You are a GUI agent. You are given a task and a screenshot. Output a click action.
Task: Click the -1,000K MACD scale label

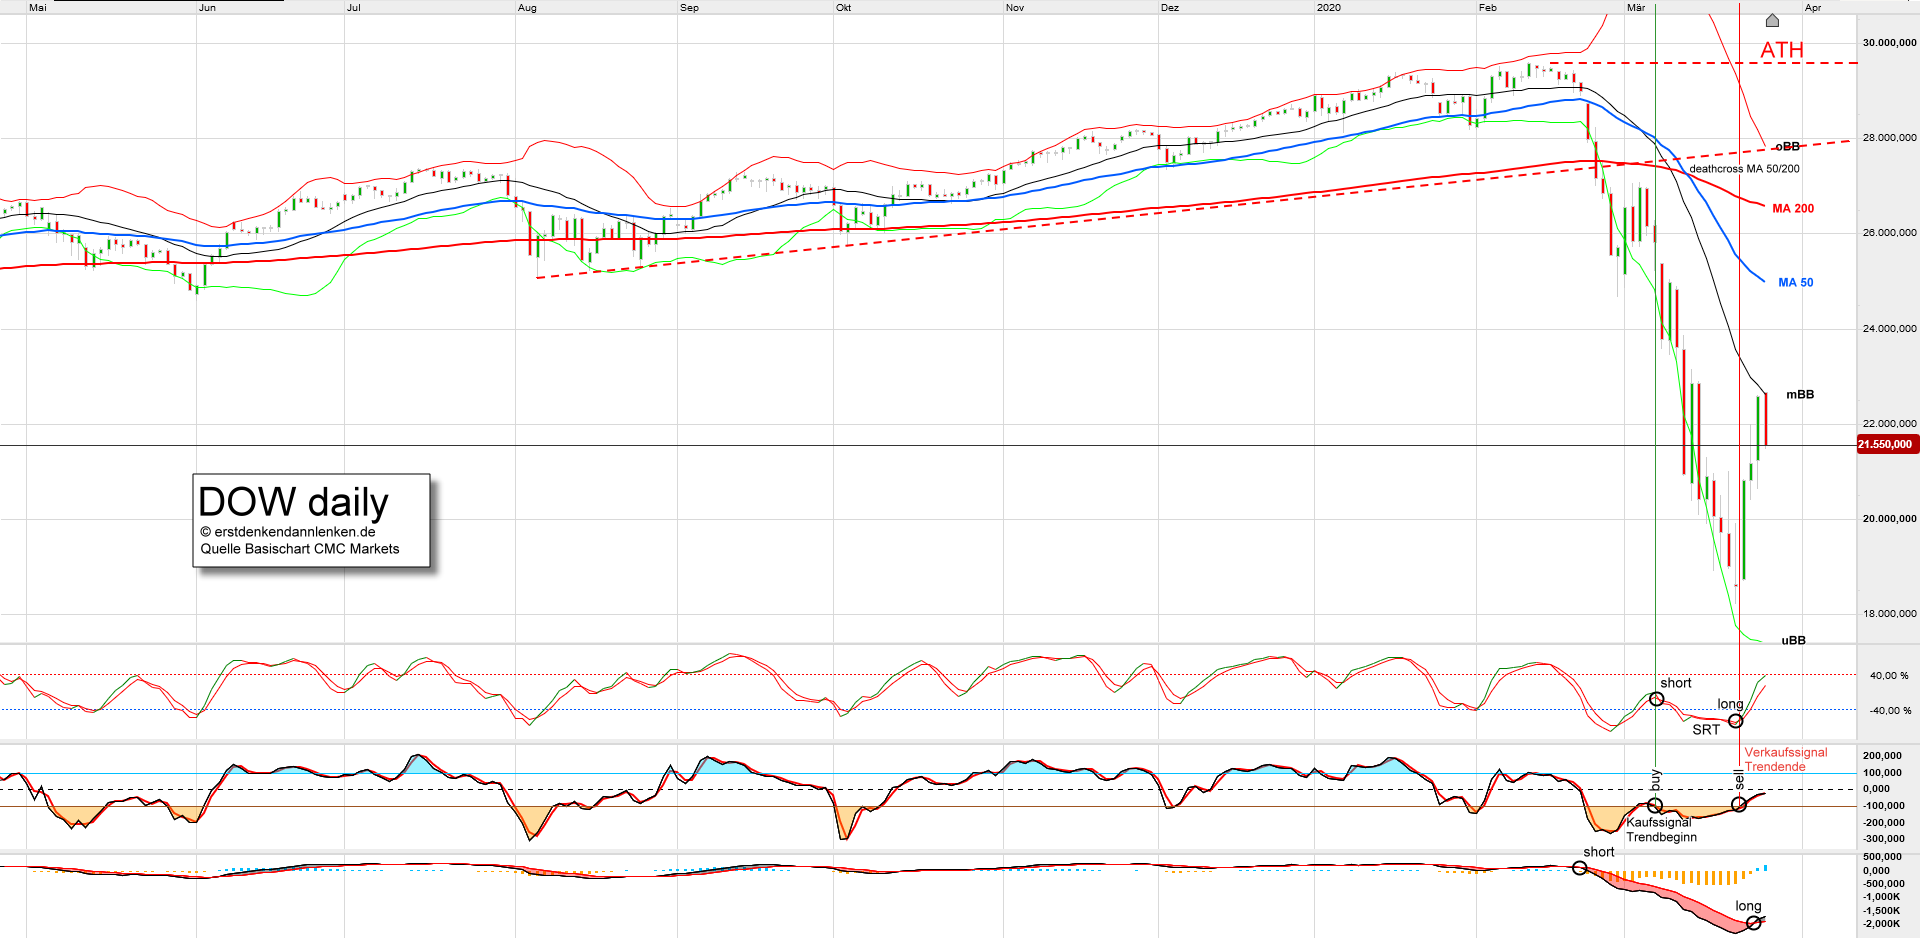point(1883,897)
